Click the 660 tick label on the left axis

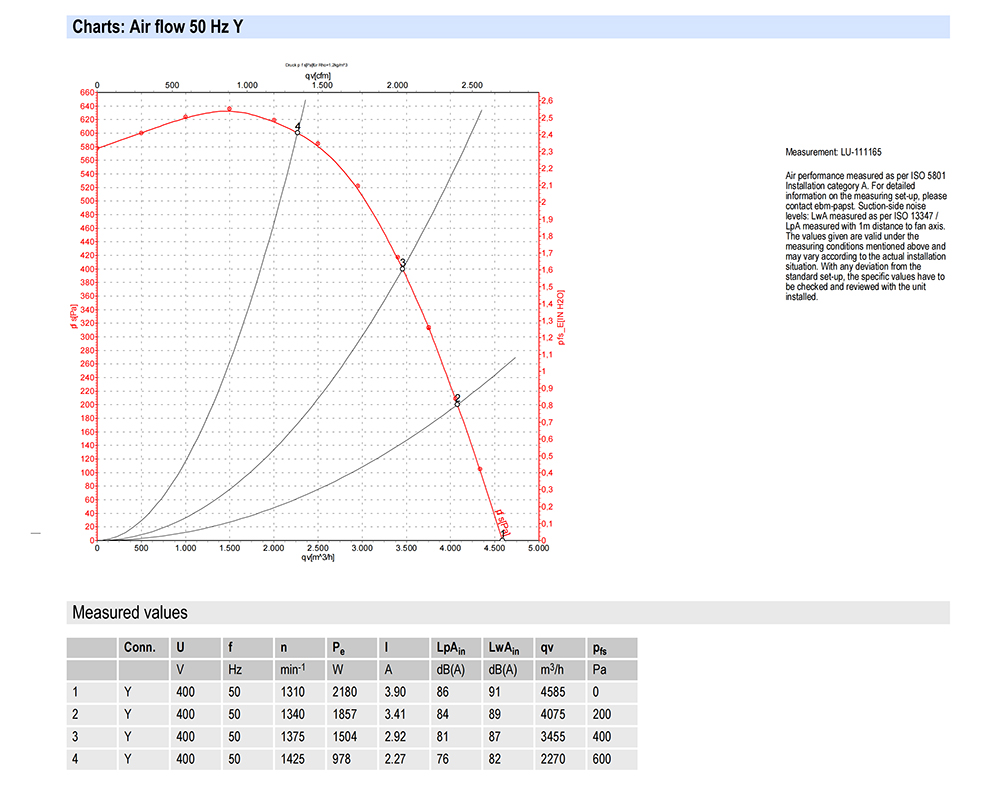click(85, 93)
